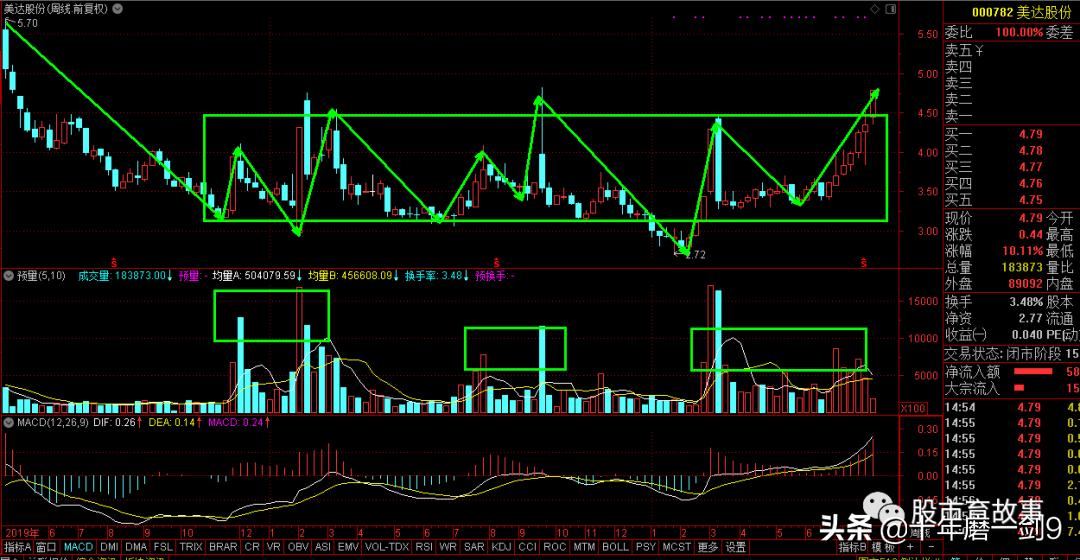The width and height of the screenshot is (1080, 560).
Task: Switch to the VOL-TDX indicator tab
Action: 387,547
